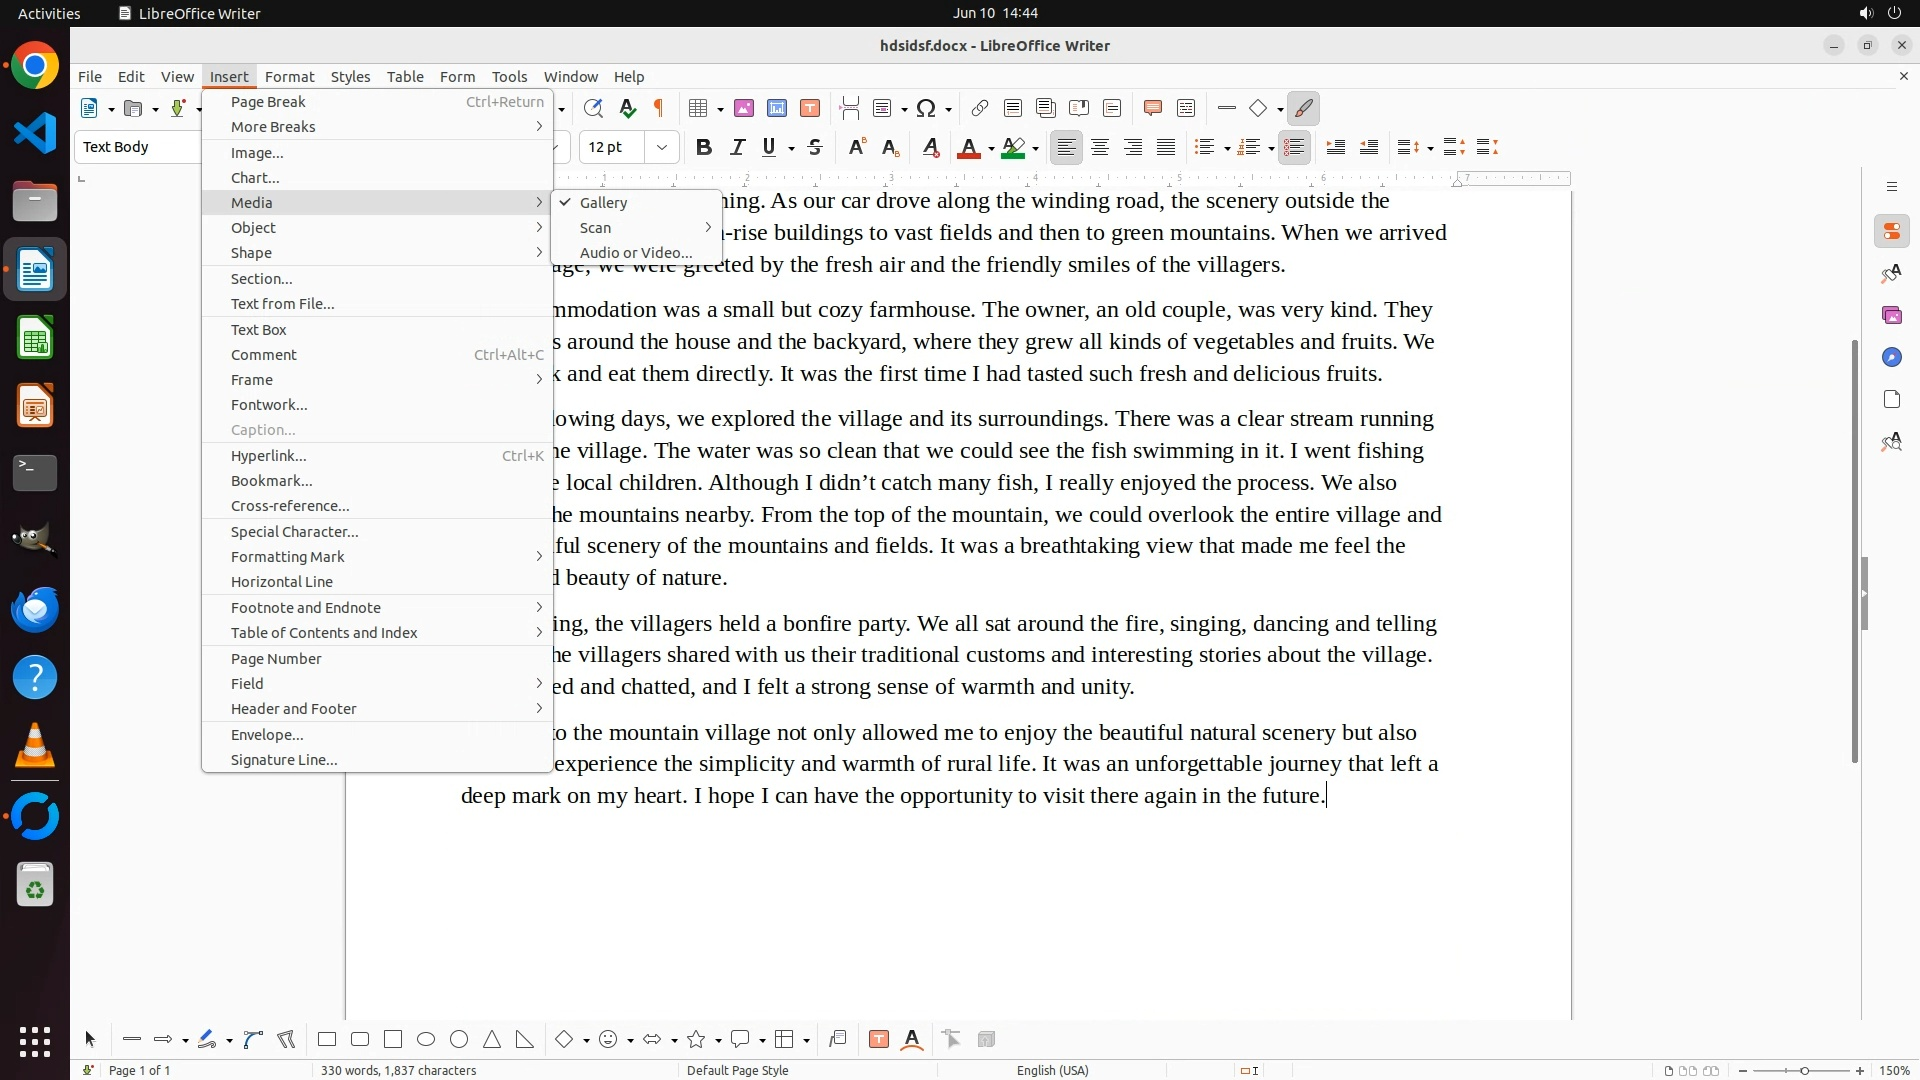1920x1080 pixels.
Task: Open the Format menu
Action: coord(289,76)
